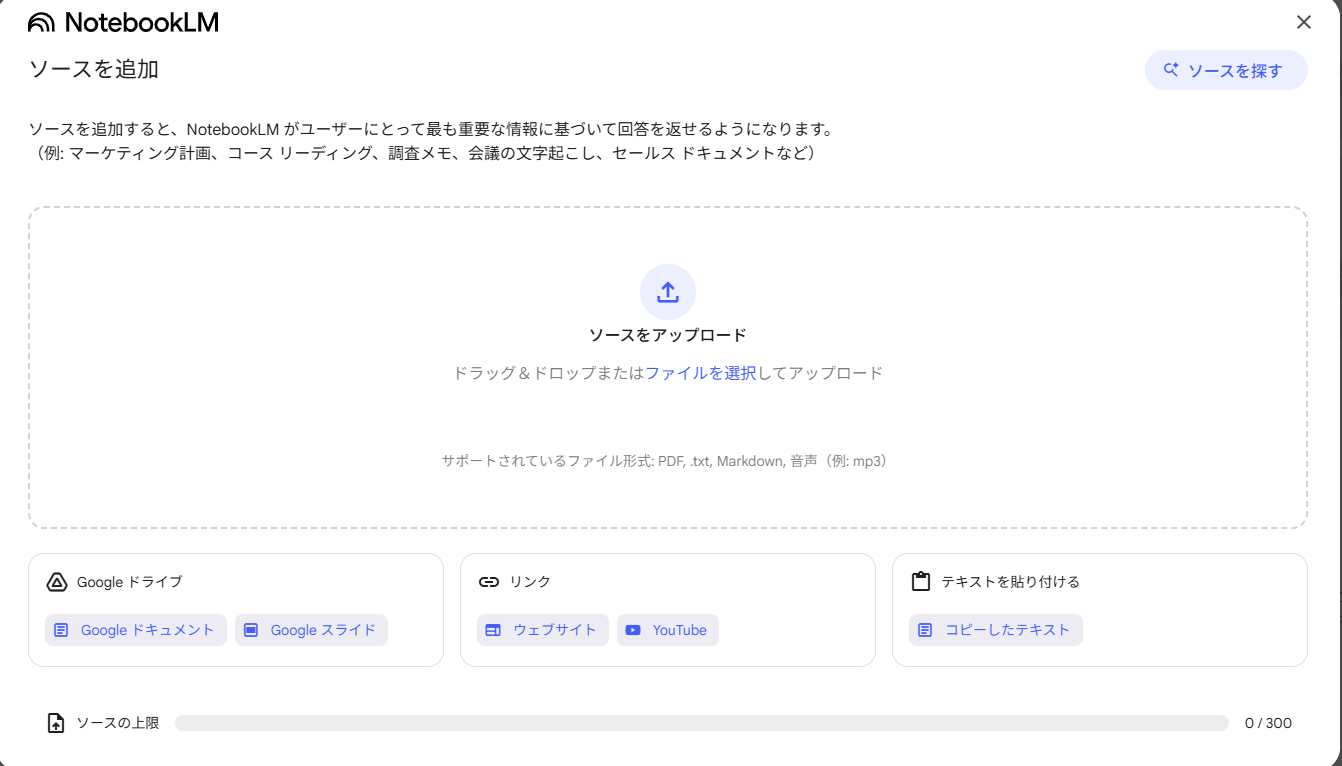
Task: Select the Google ドキュメント chip
Action: coord(136,630)
